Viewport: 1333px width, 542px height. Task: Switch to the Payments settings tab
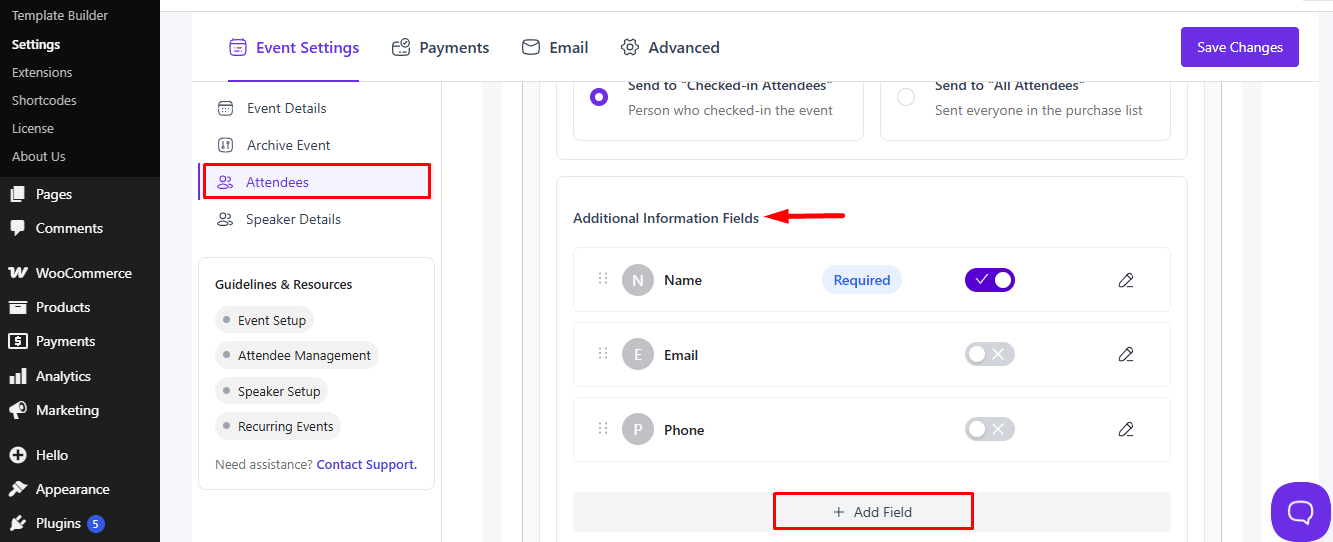point(440,47)
